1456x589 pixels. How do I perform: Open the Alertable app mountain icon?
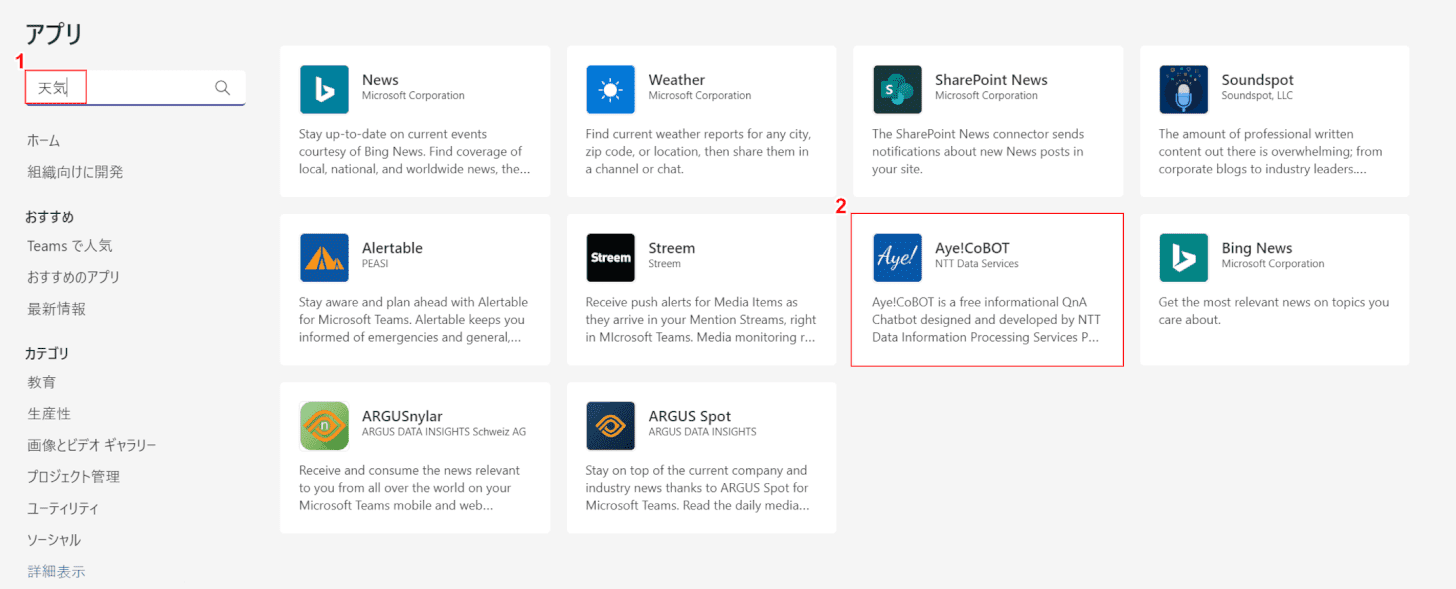pyautogui.click(x=324, y=258)
